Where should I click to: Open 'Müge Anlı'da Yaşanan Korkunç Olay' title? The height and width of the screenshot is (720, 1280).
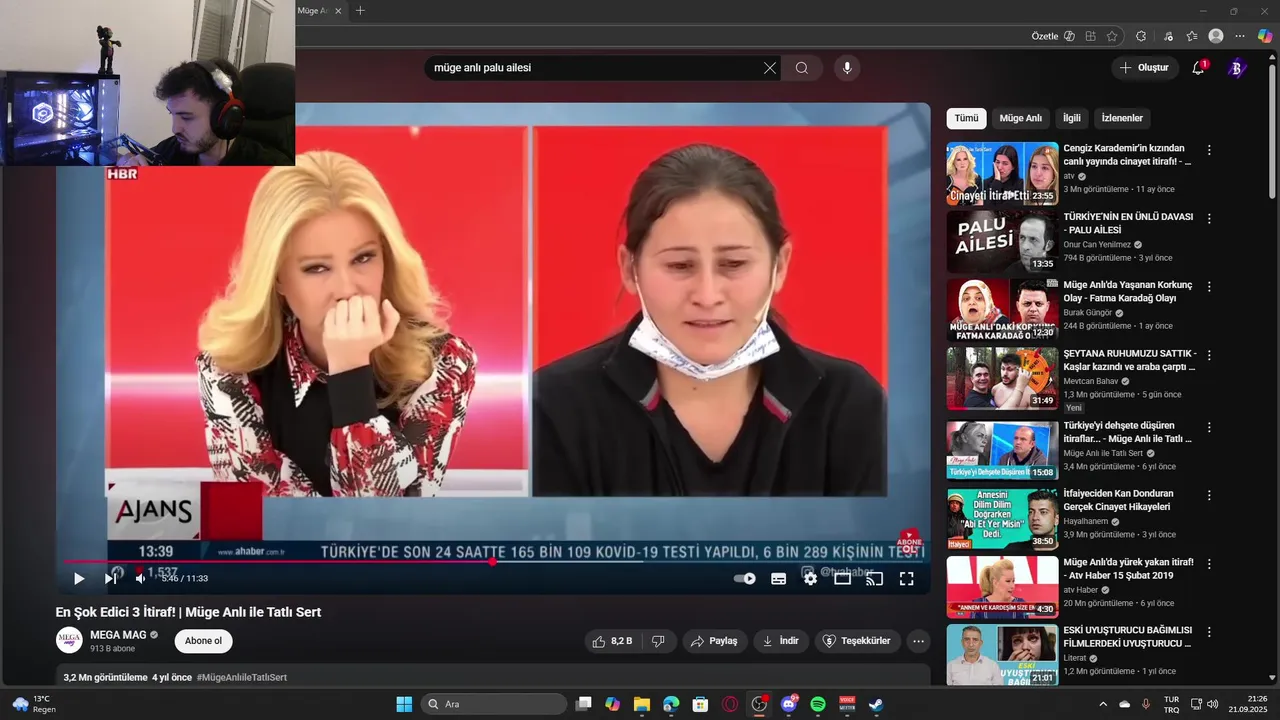tap(1128, 292)
